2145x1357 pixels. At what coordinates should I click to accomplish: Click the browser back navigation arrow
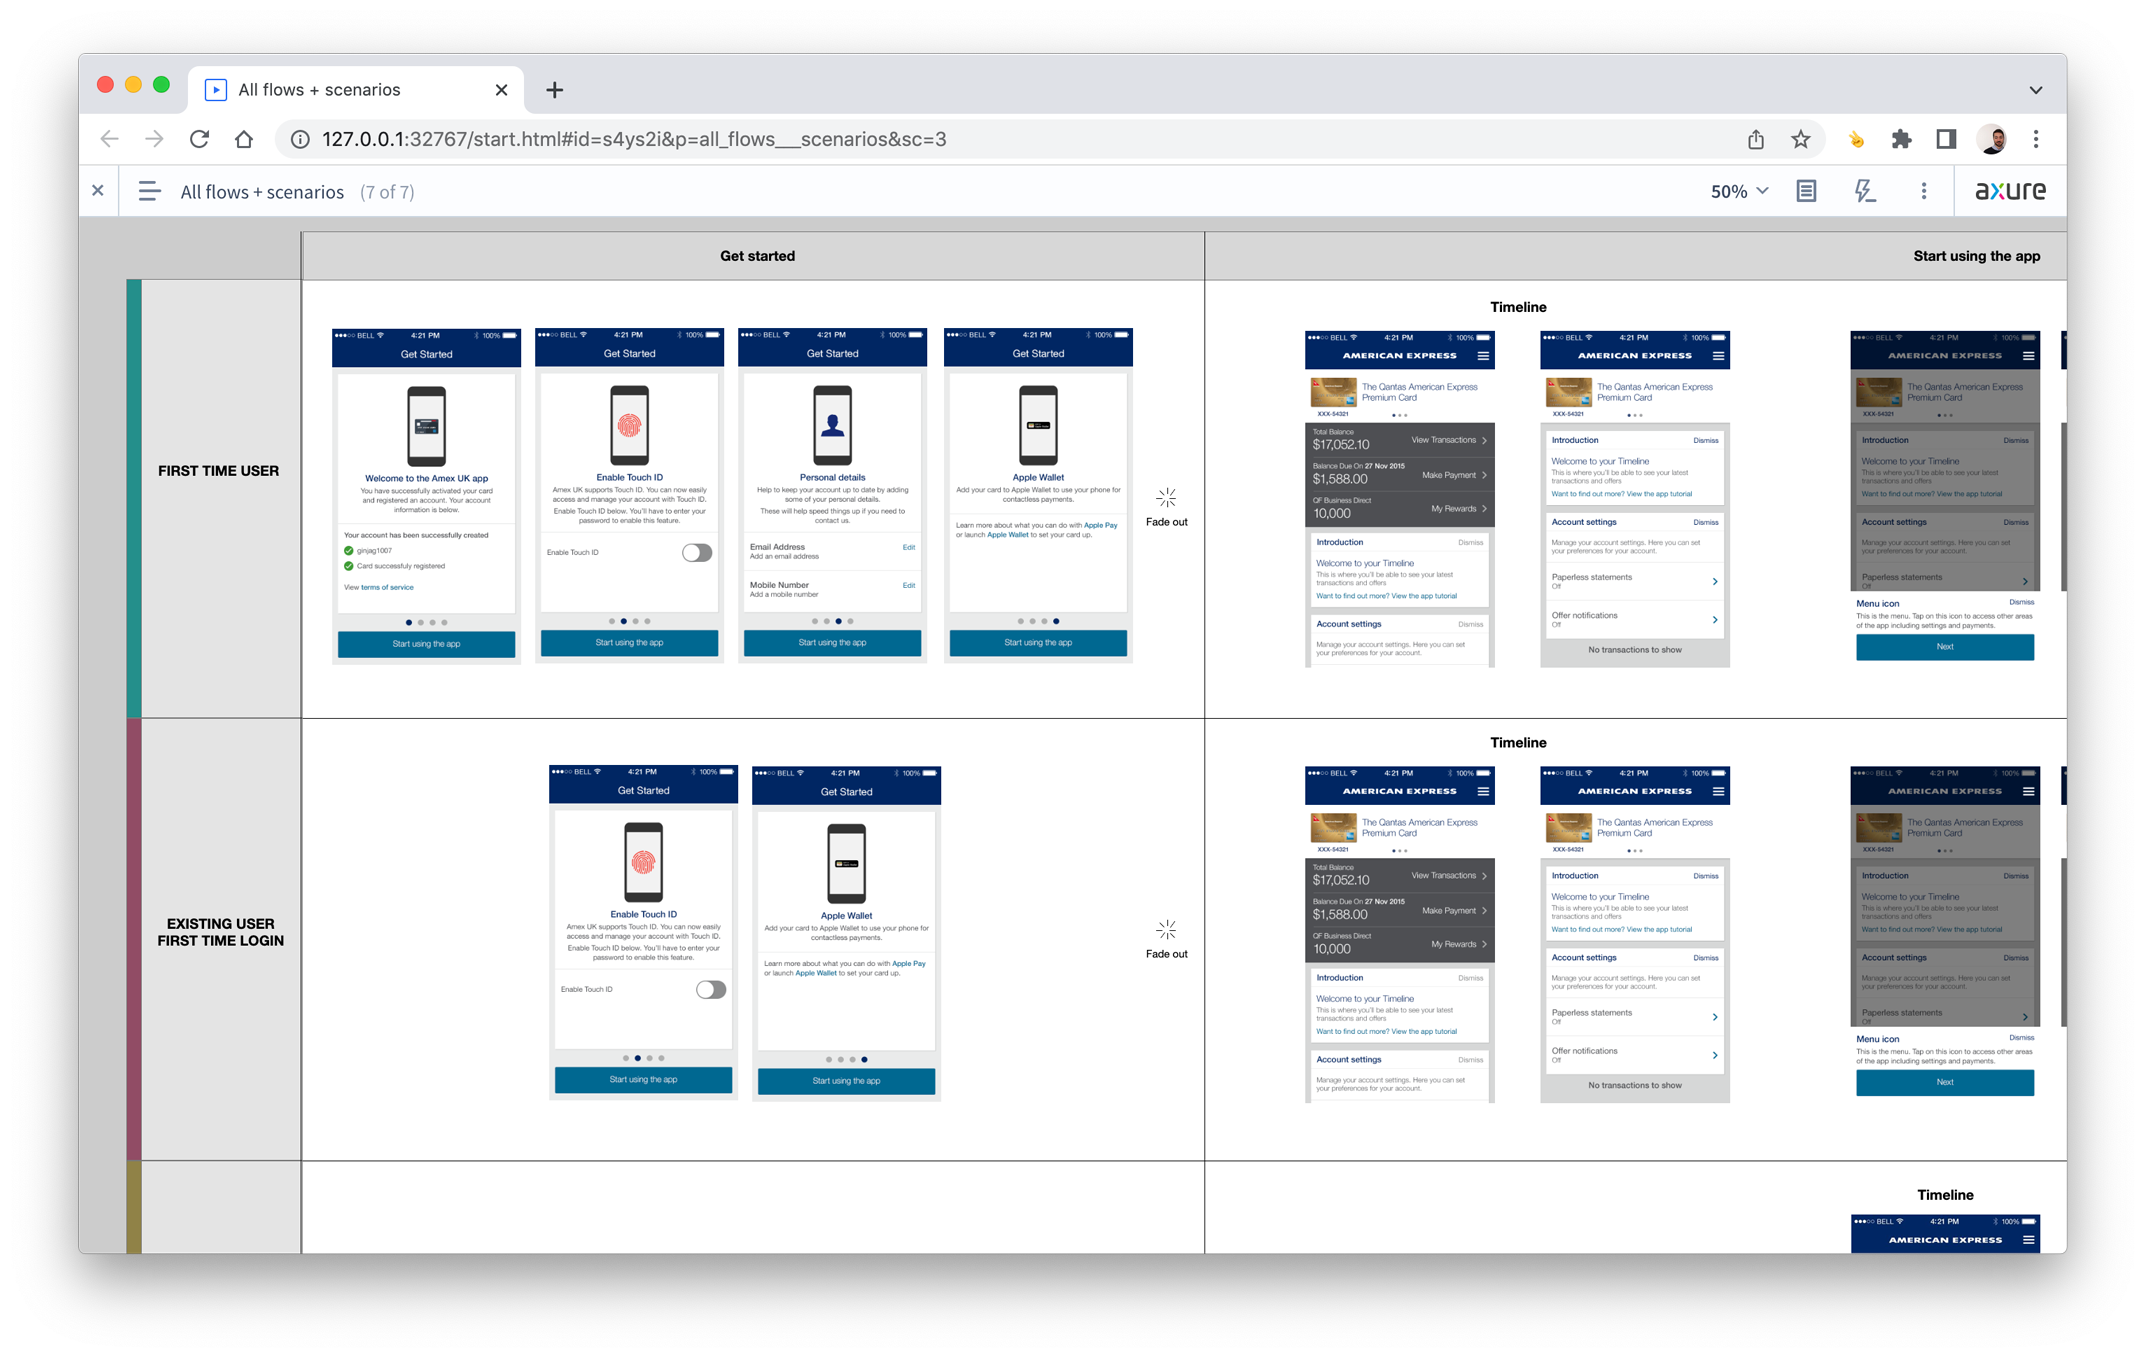point(111,139)
